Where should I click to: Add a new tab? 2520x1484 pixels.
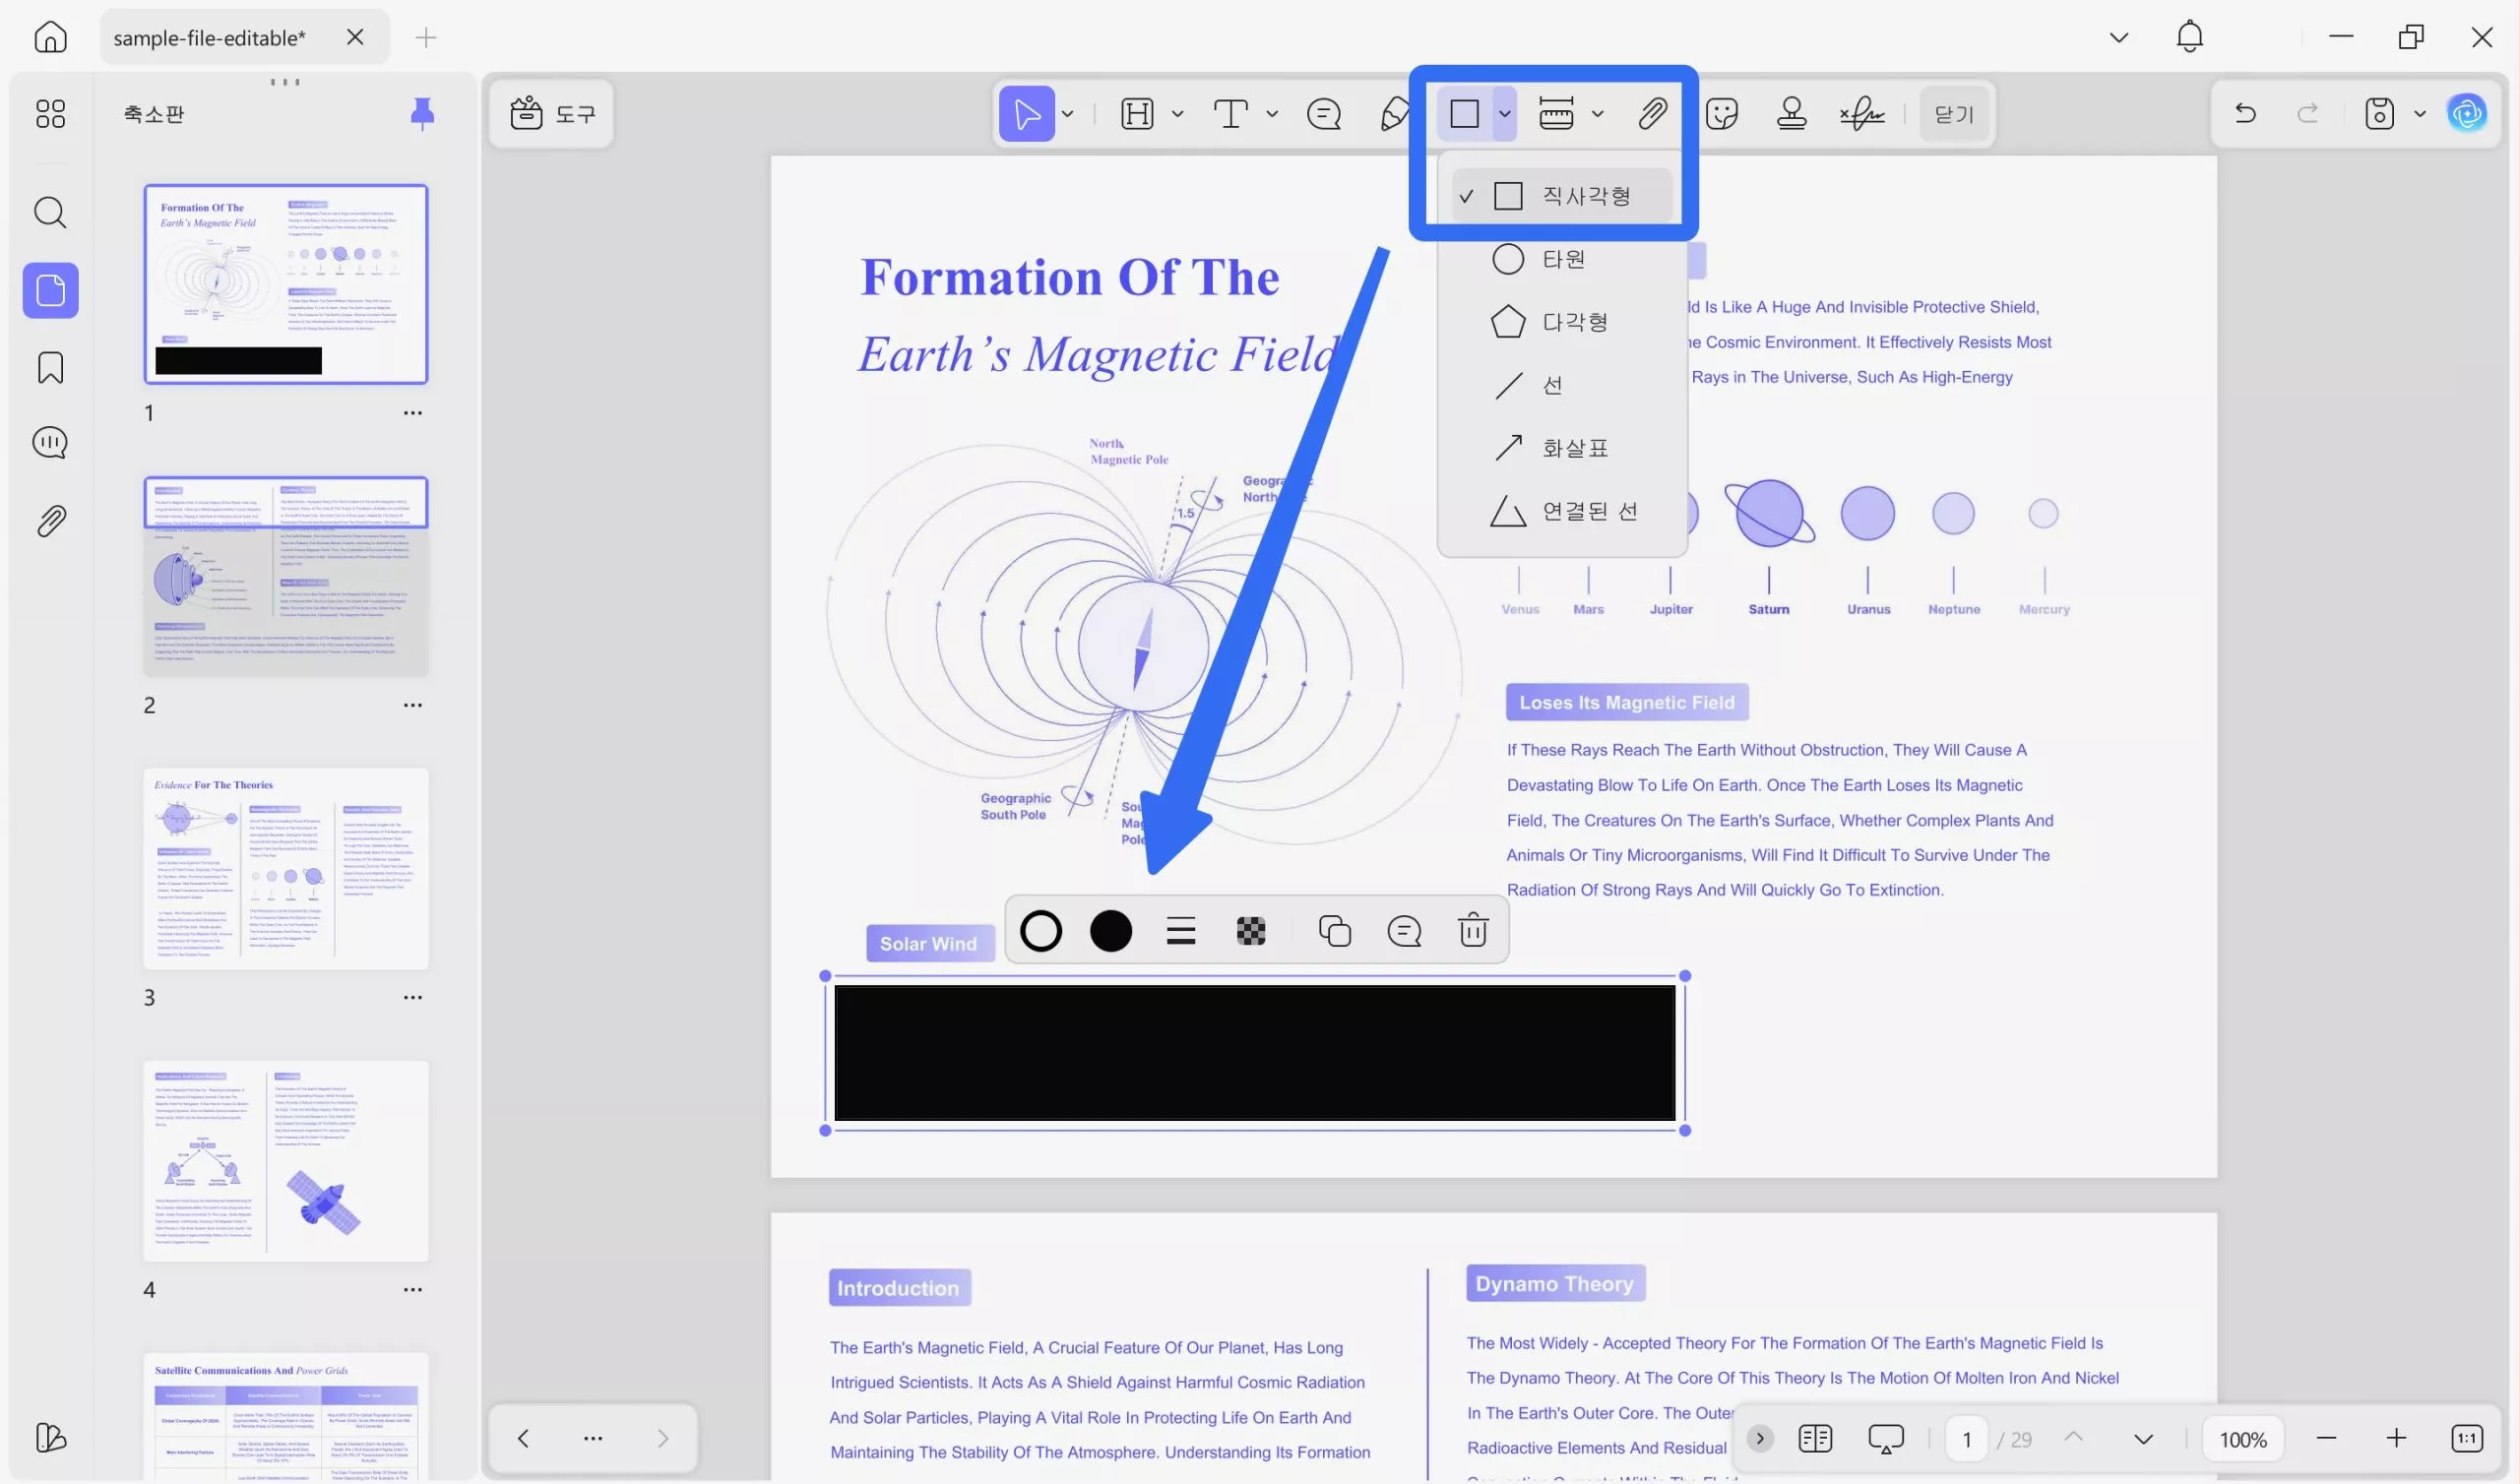pos(426,38)
